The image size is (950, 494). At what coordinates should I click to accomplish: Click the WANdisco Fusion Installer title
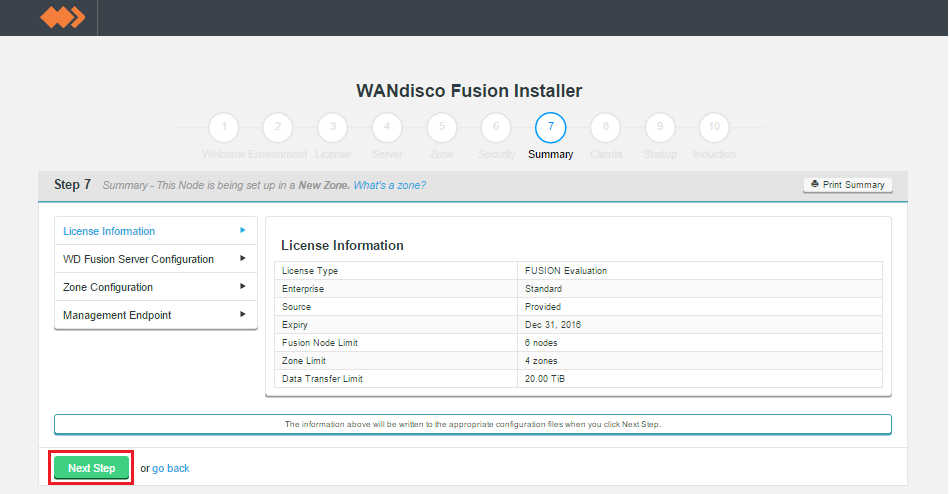click(x=469, y=91)
